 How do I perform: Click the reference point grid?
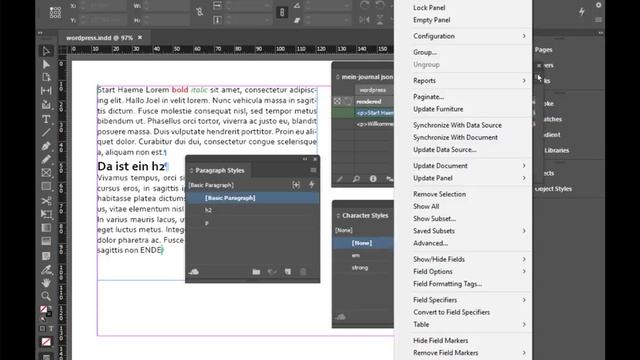click(55, 12)
